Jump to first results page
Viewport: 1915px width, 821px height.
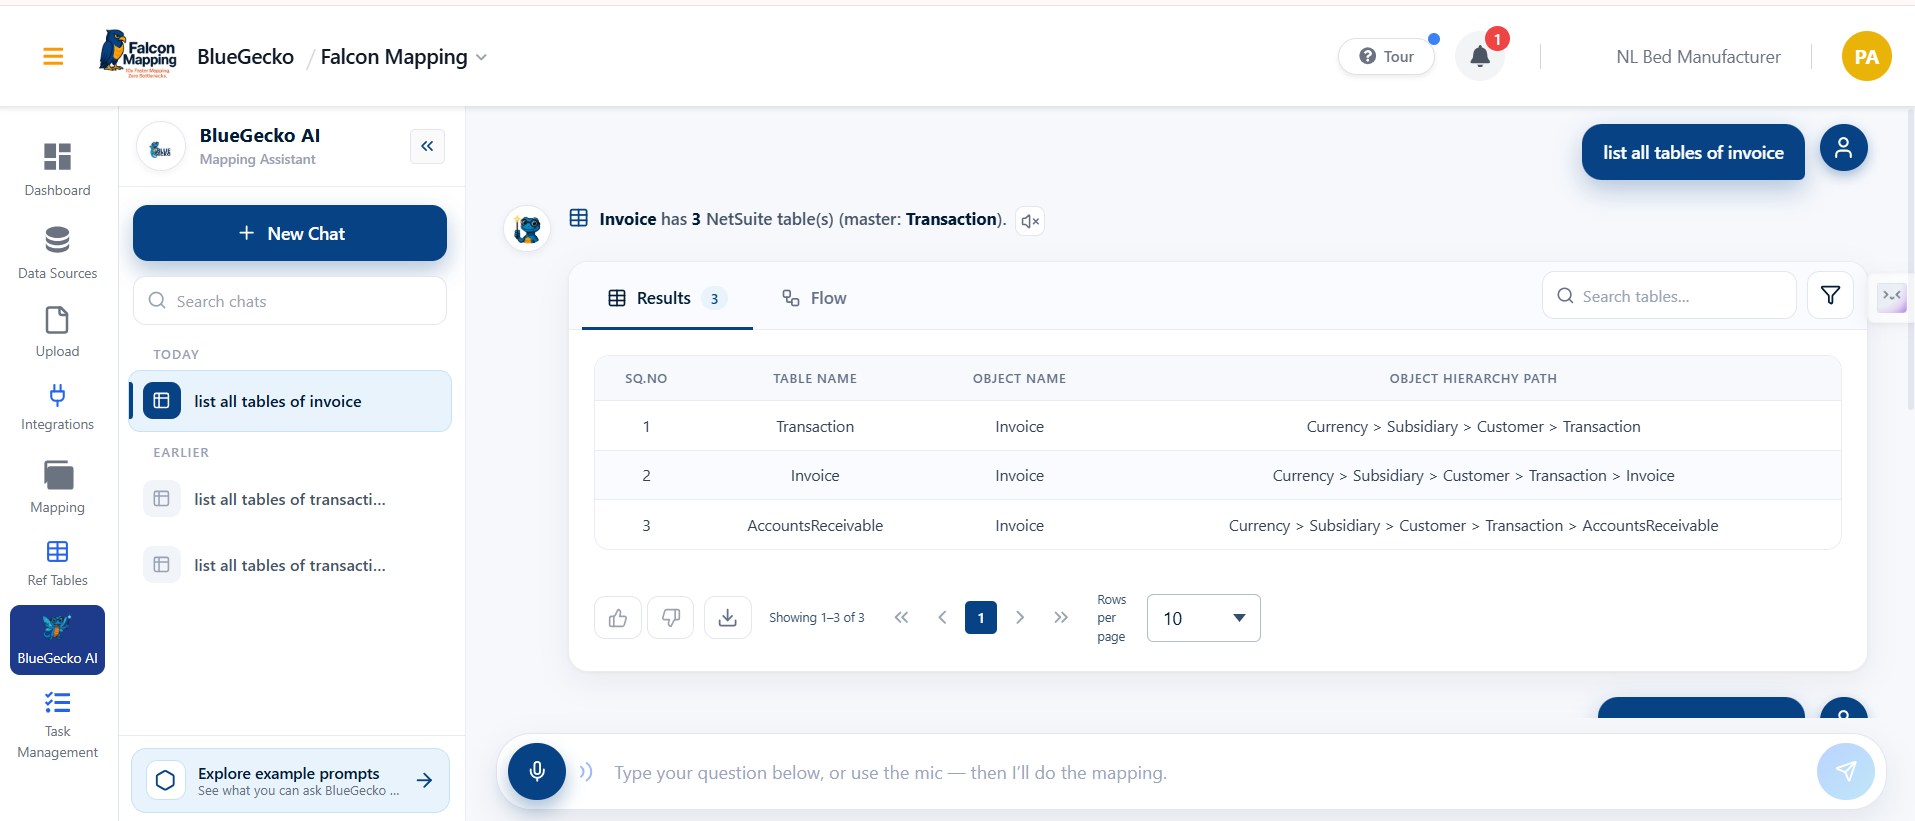point(901,618)
